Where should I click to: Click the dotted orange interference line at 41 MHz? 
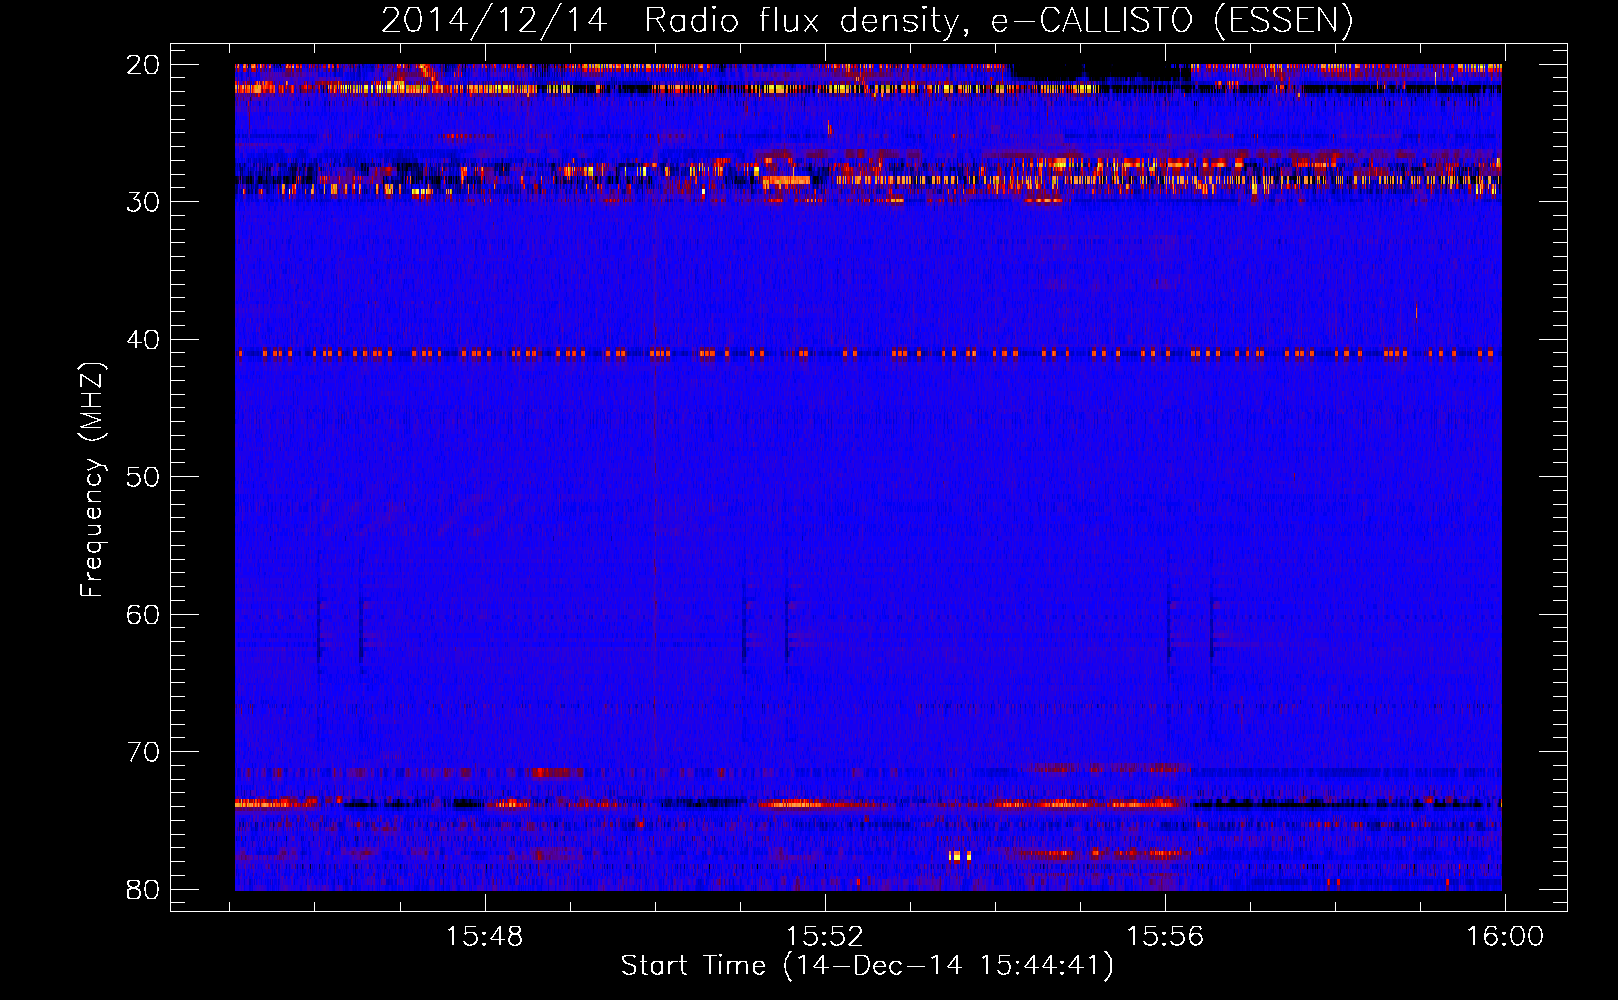click(868, 353)
